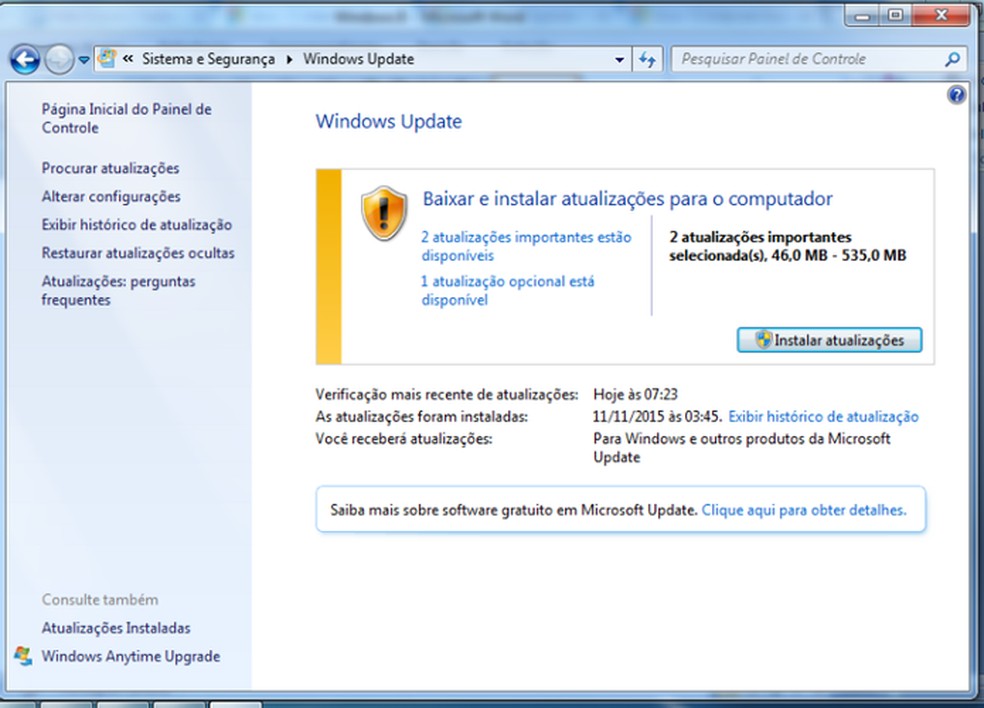This screenshot has width=984, height=708.
Task: Go back with the blue back arrow
Action: click(x=25, y=60)
